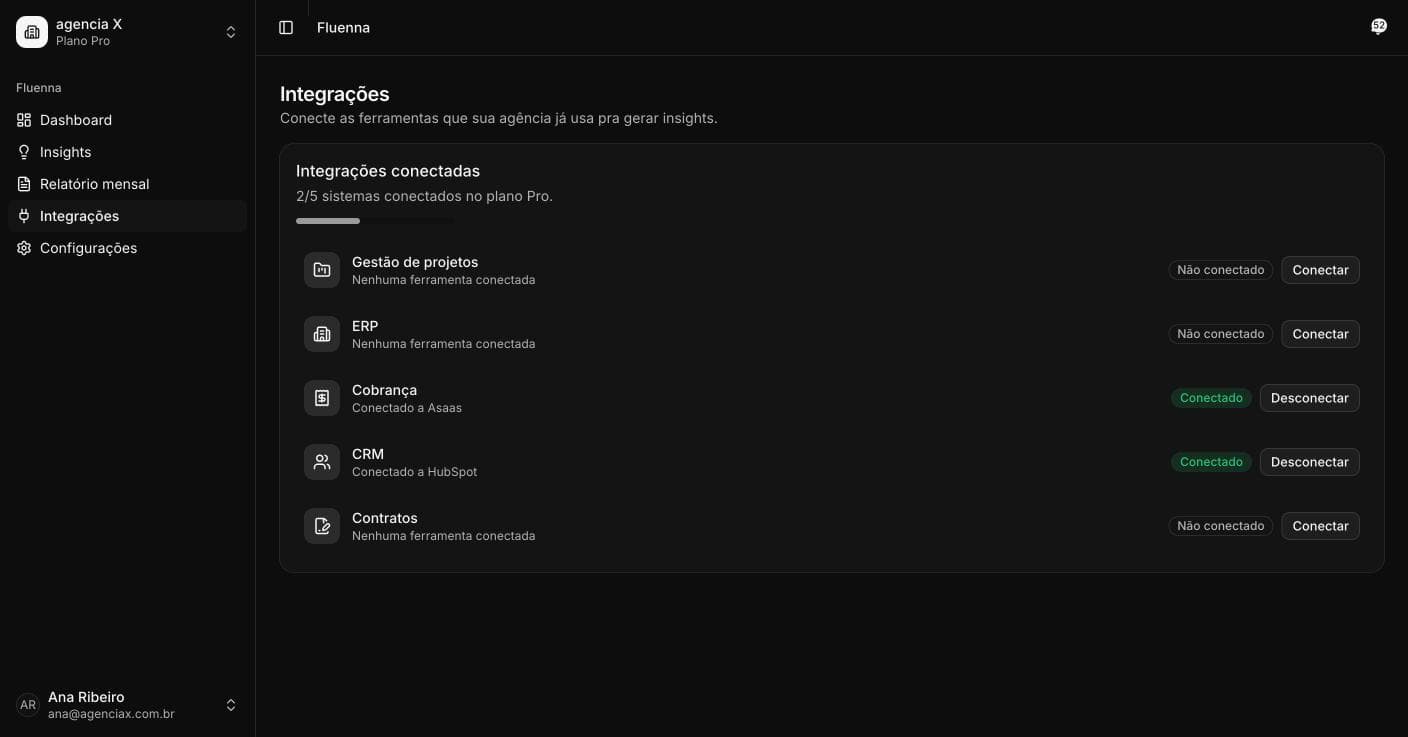Open the Dashboard page
The image size is (1408, 737).
pos(127,120)
